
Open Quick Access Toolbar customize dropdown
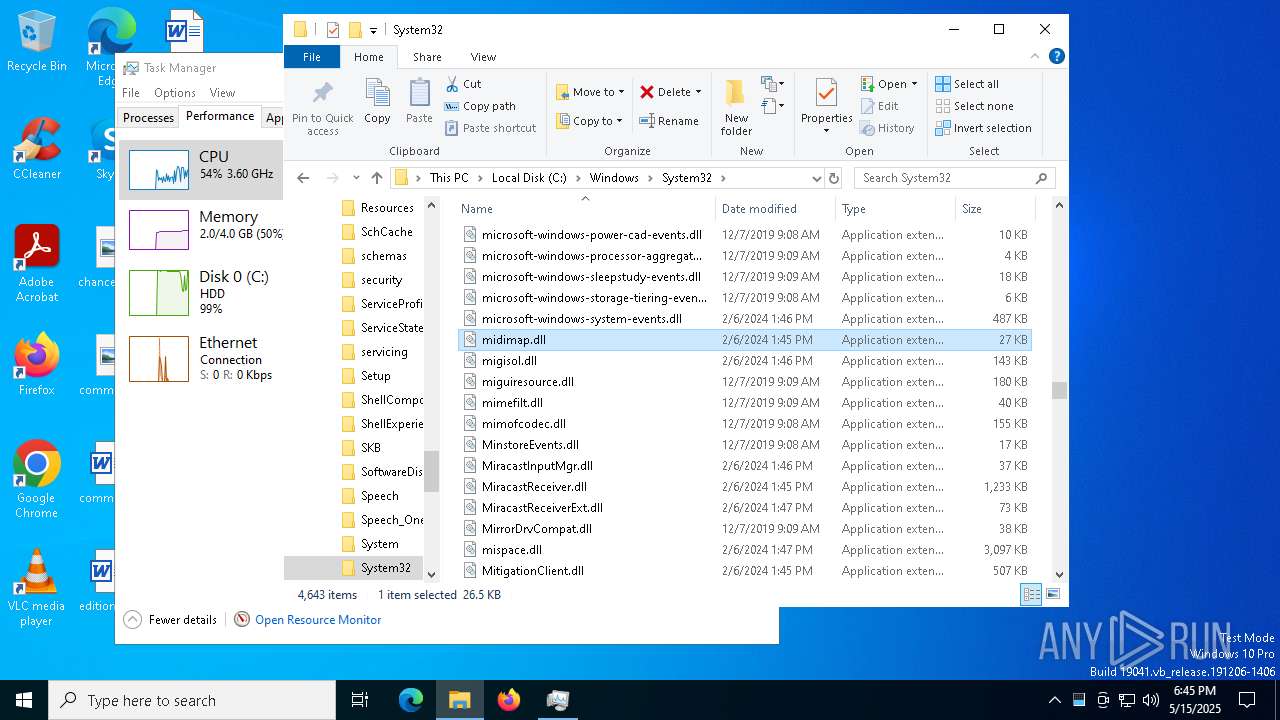point(373,31)
